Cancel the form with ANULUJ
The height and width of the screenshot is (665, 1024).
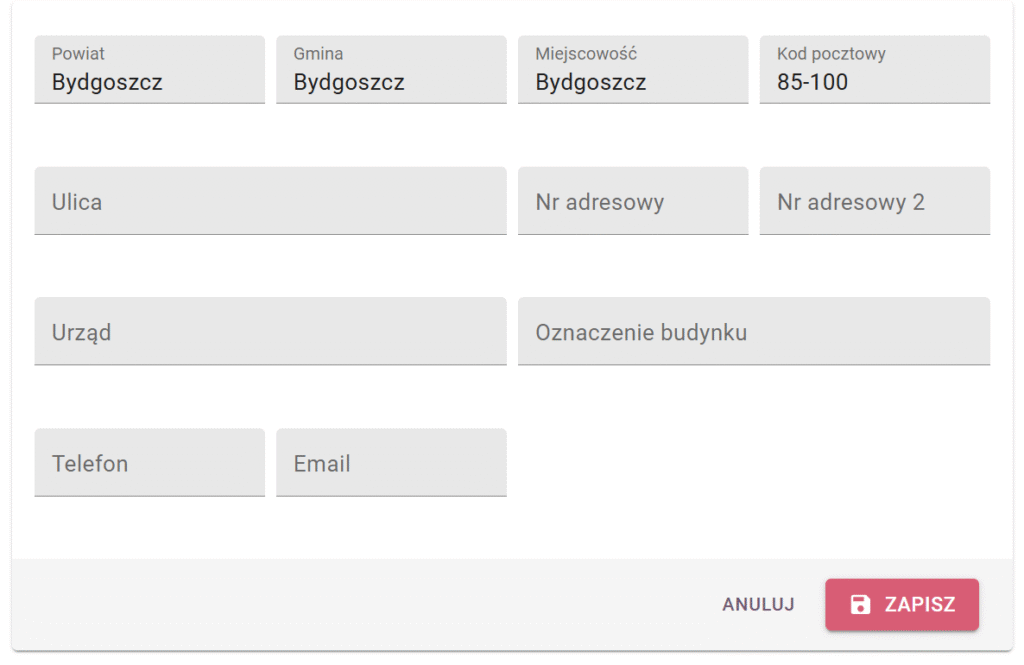(x=758, y=604)
